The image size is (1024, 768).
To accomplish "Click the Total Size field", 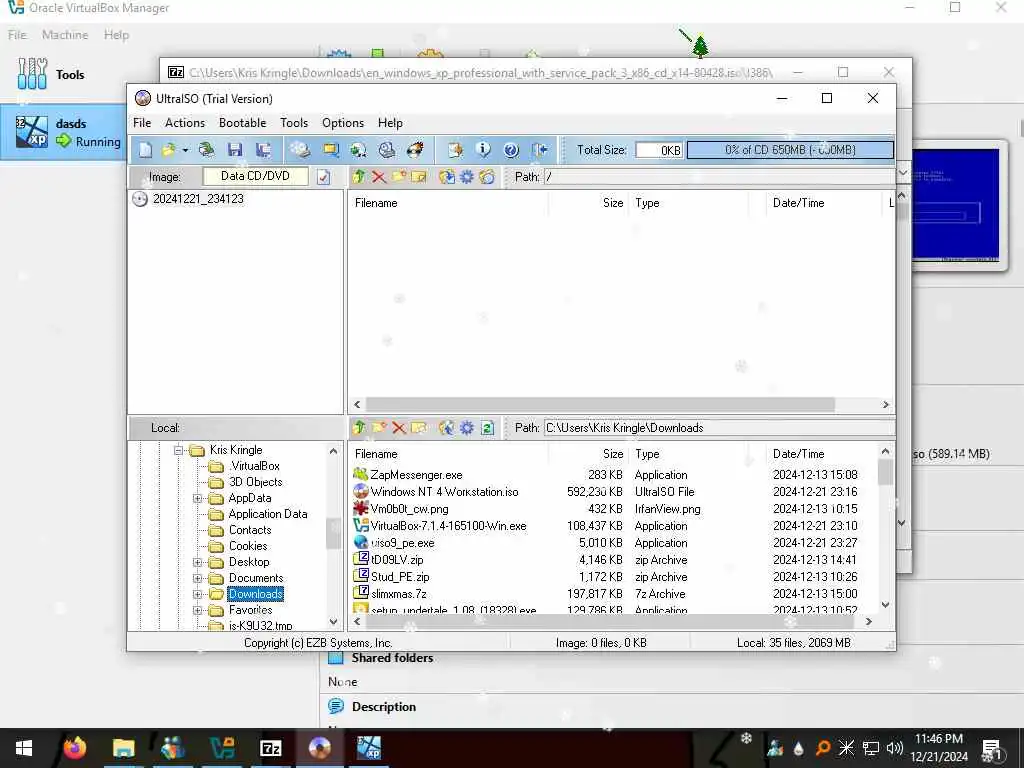I will pyautogui.click(x=659, y=150).
